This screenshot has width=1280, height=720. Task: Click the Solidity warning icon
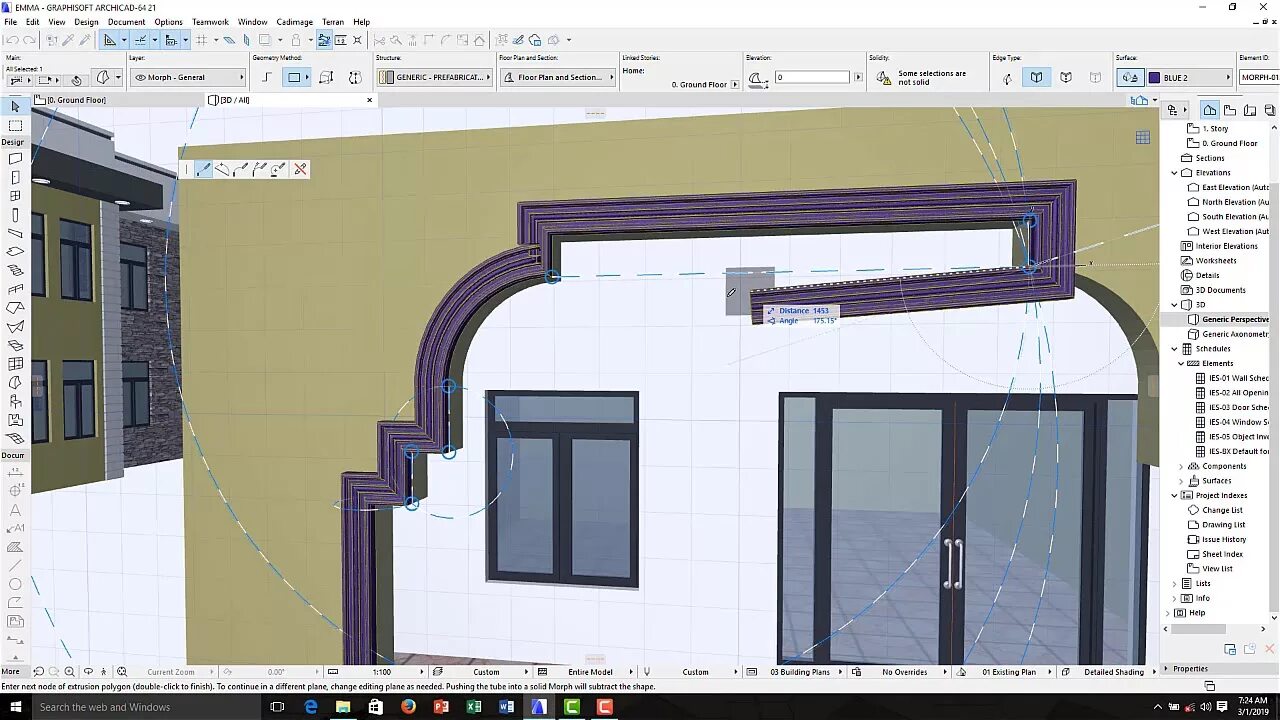(884, 77)
